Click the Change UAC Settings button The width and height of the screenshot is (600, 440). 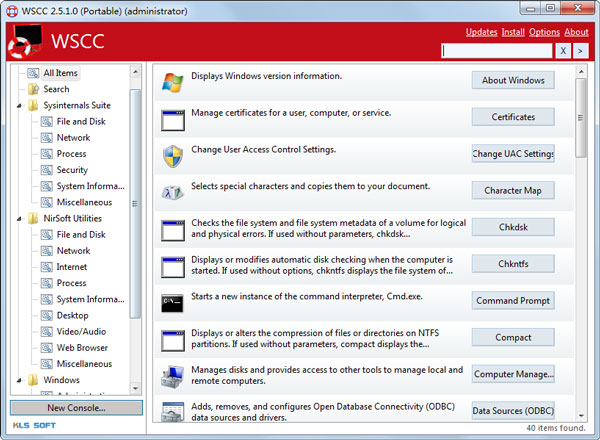point(513,153)
